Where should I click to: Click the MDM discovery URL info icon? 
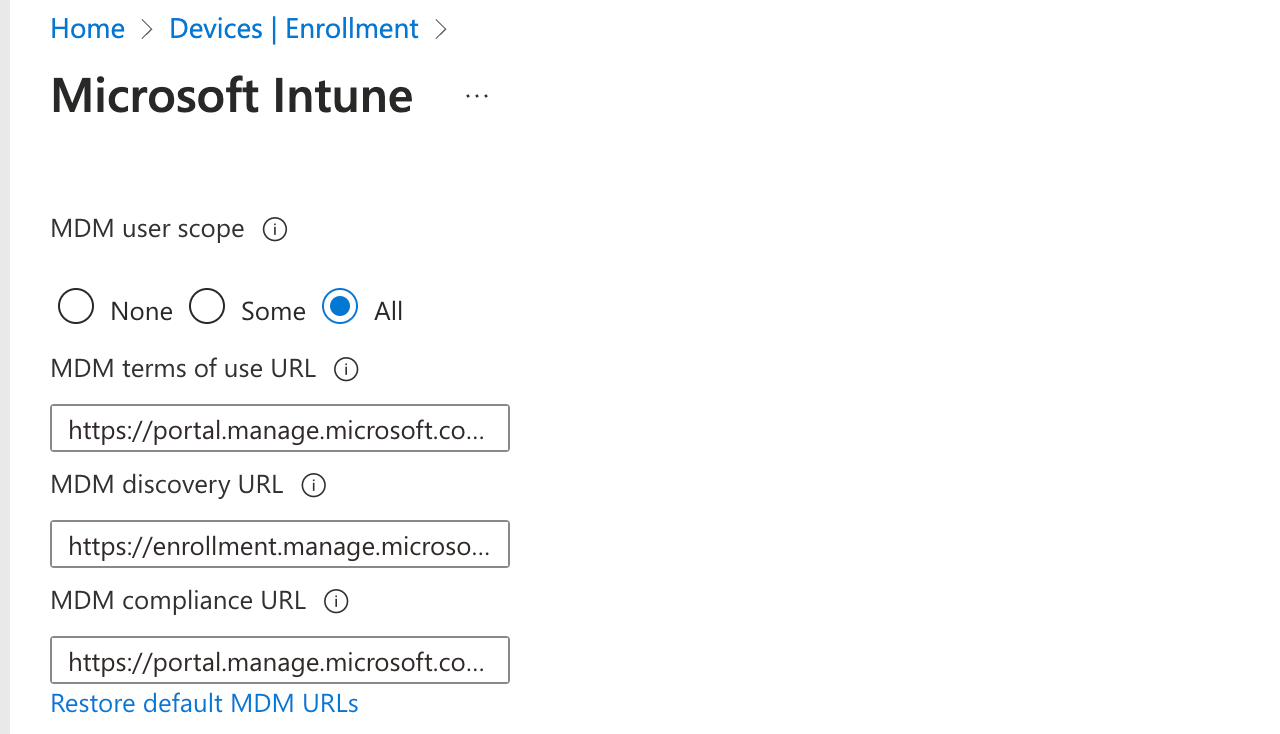314,486
